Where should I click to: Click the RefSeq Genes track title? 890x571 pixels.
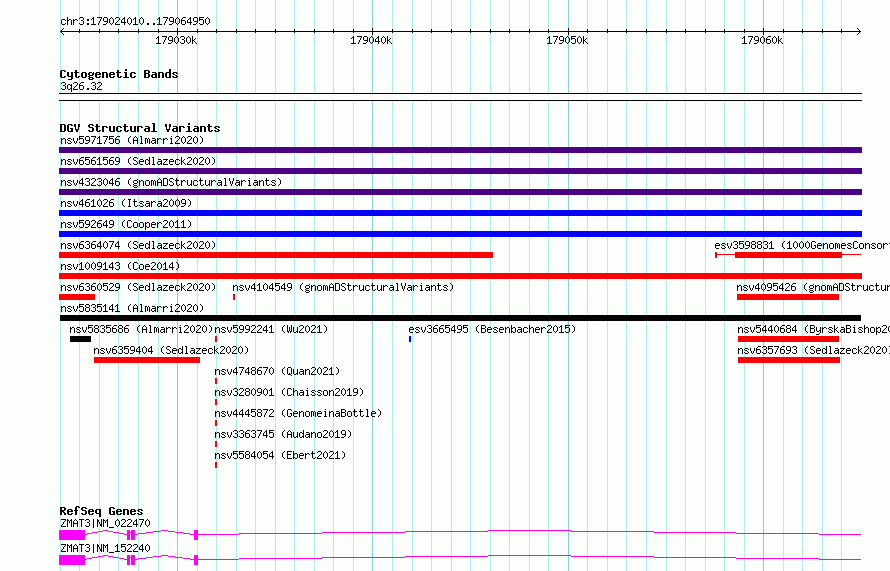(x=101, y=511)
